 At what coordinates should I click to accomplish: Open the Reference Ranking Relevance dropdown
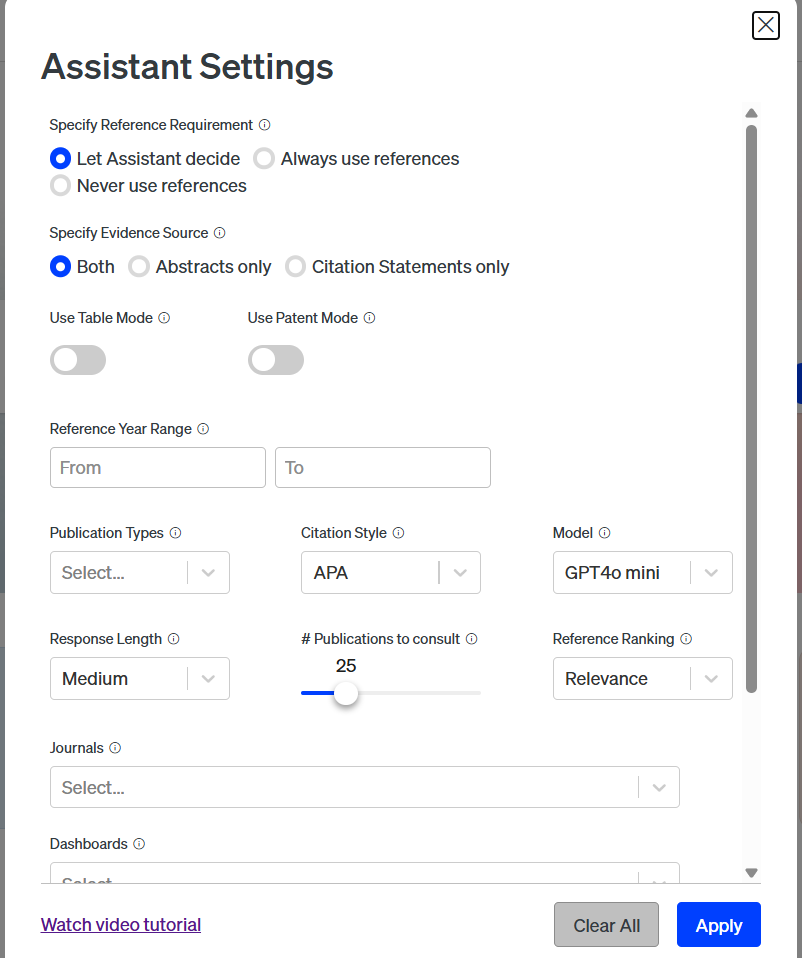tap(643, 678)
